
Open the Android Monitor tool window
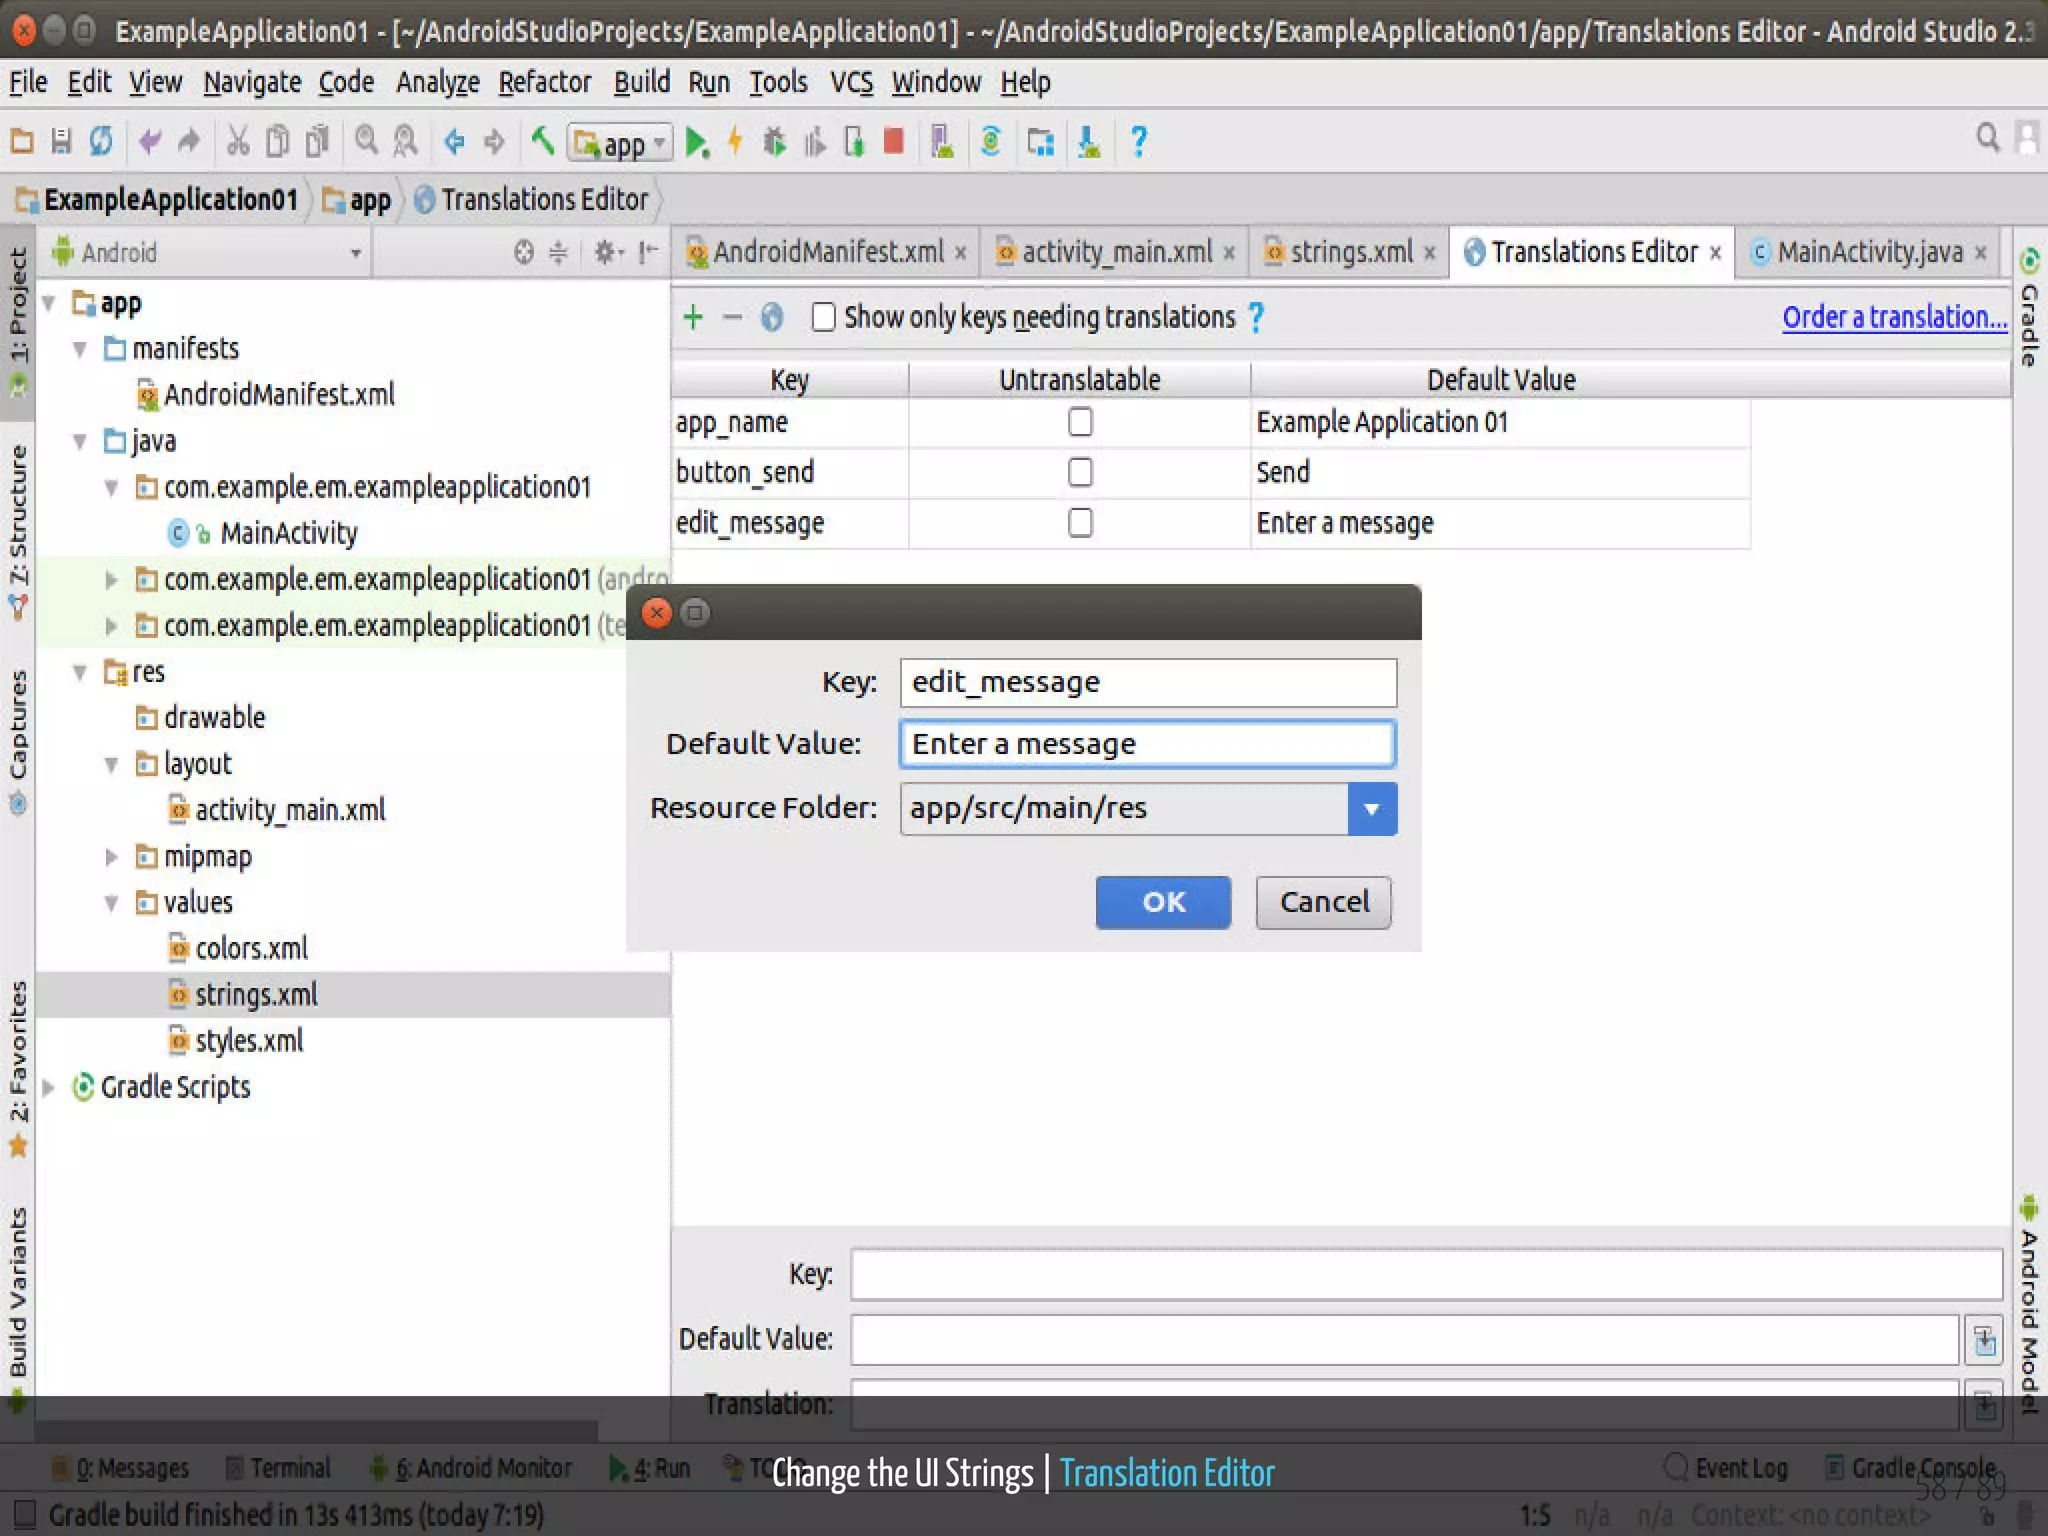pyautogui.click(x=471, y=1468)
